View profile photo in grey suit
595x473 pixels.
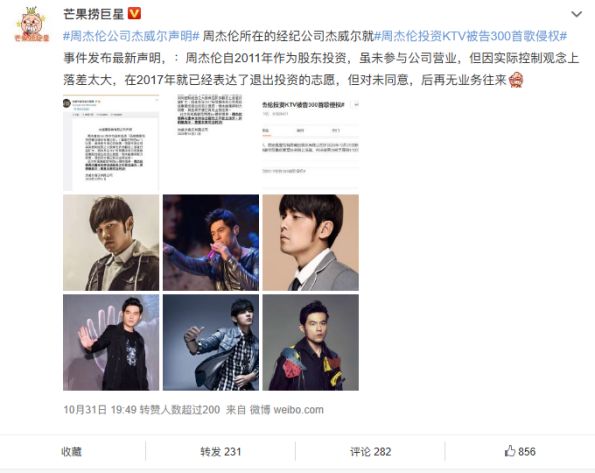(311, 243)
